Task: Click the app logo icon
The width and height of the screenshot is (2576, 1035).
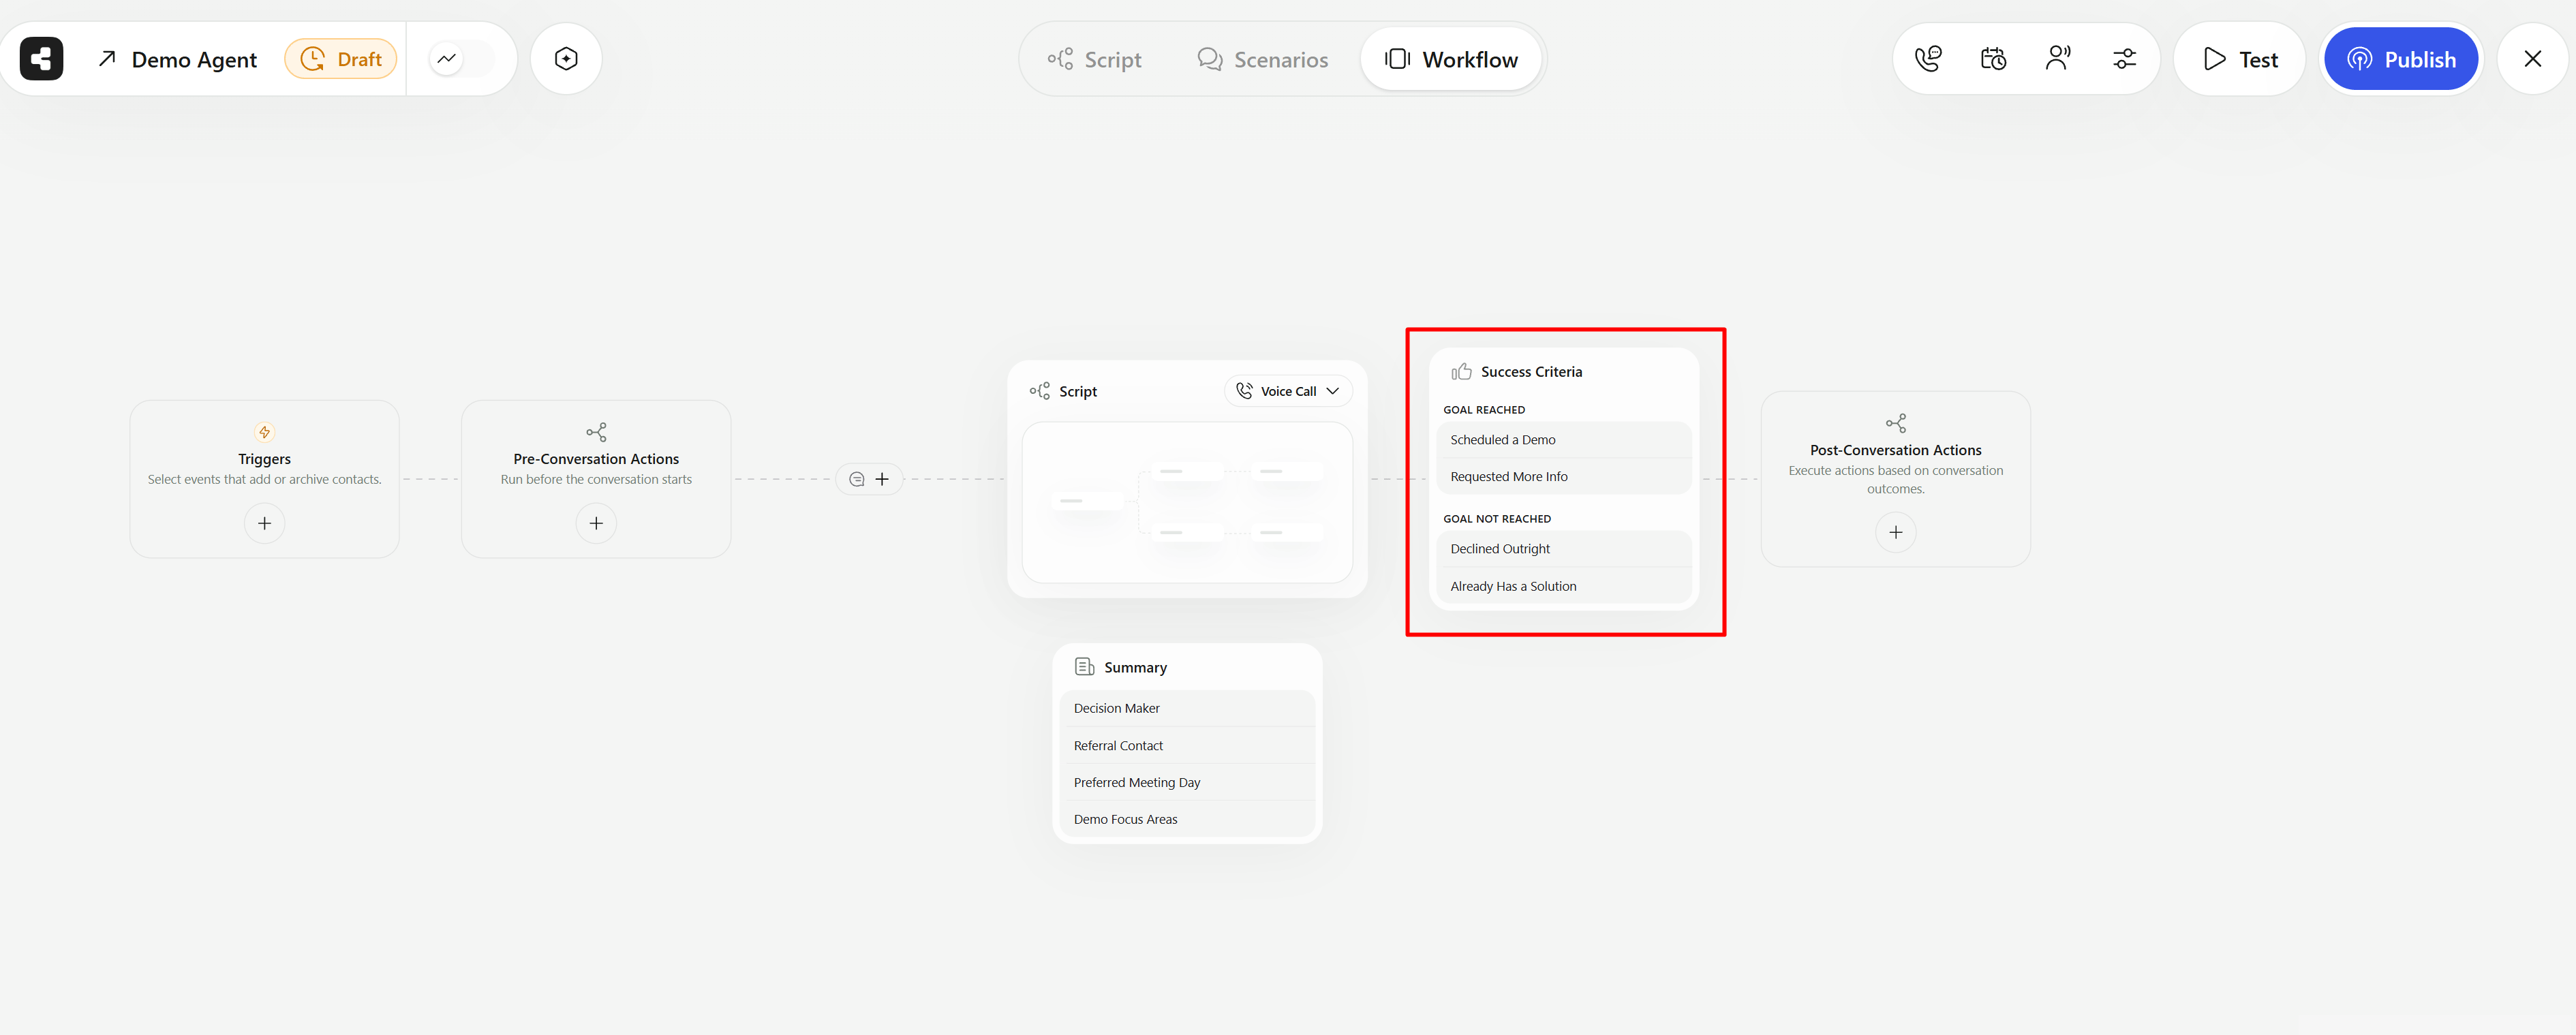Action: [x=41, y=59]
